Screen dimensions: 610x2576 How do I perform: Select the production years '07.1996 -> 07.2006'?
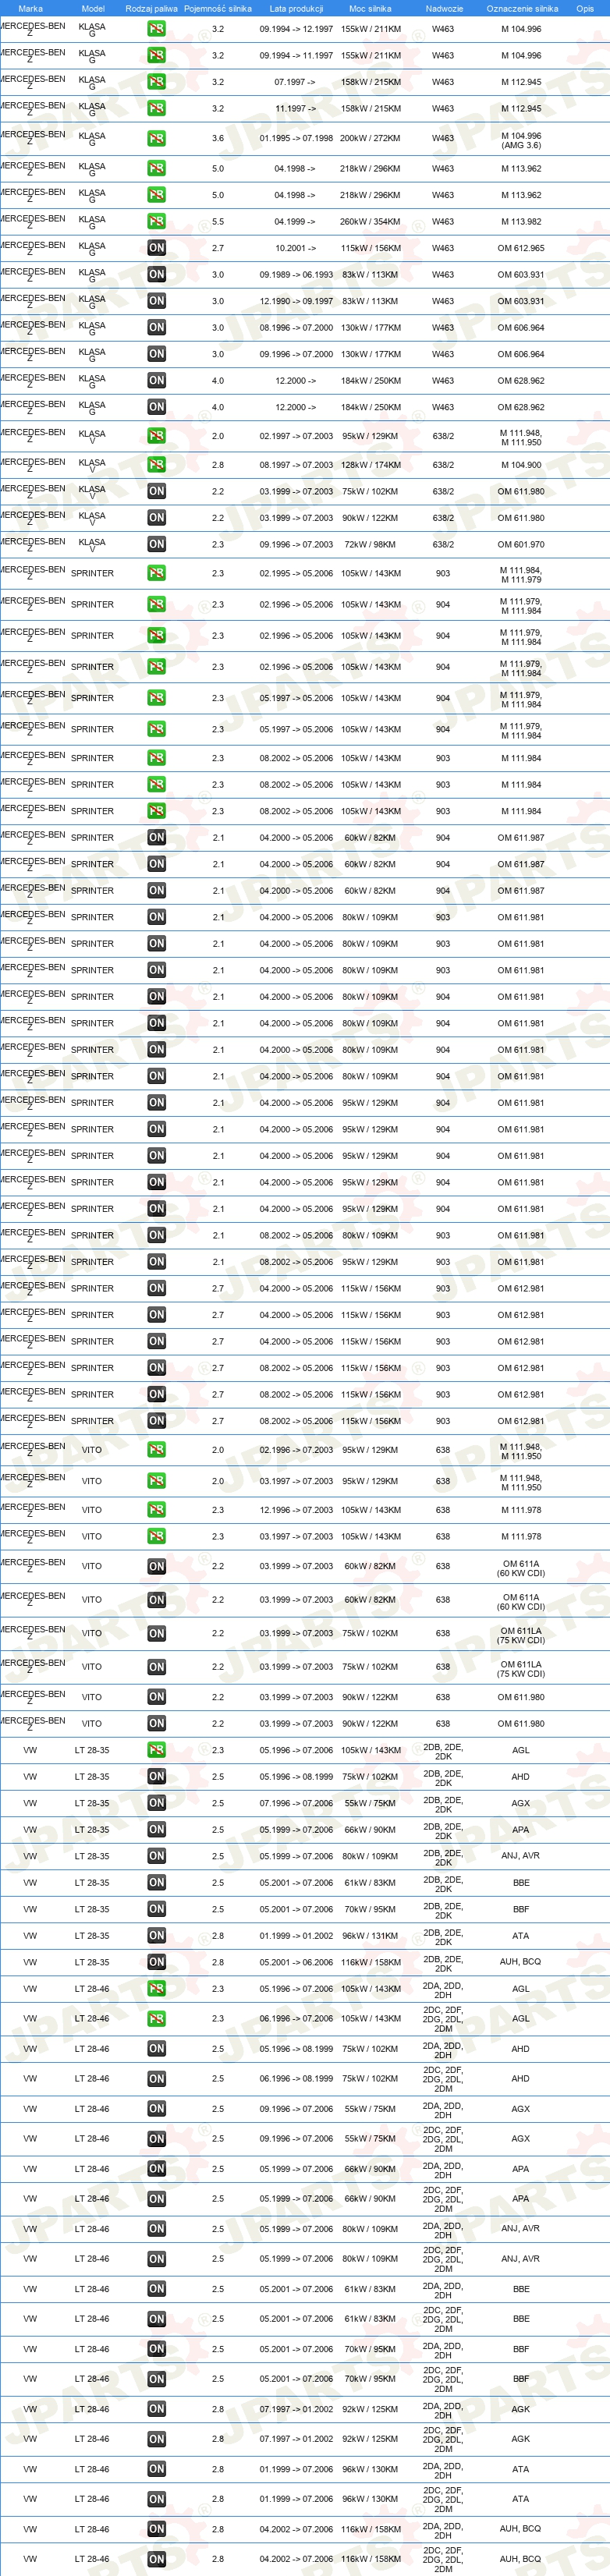[296, 1803]
